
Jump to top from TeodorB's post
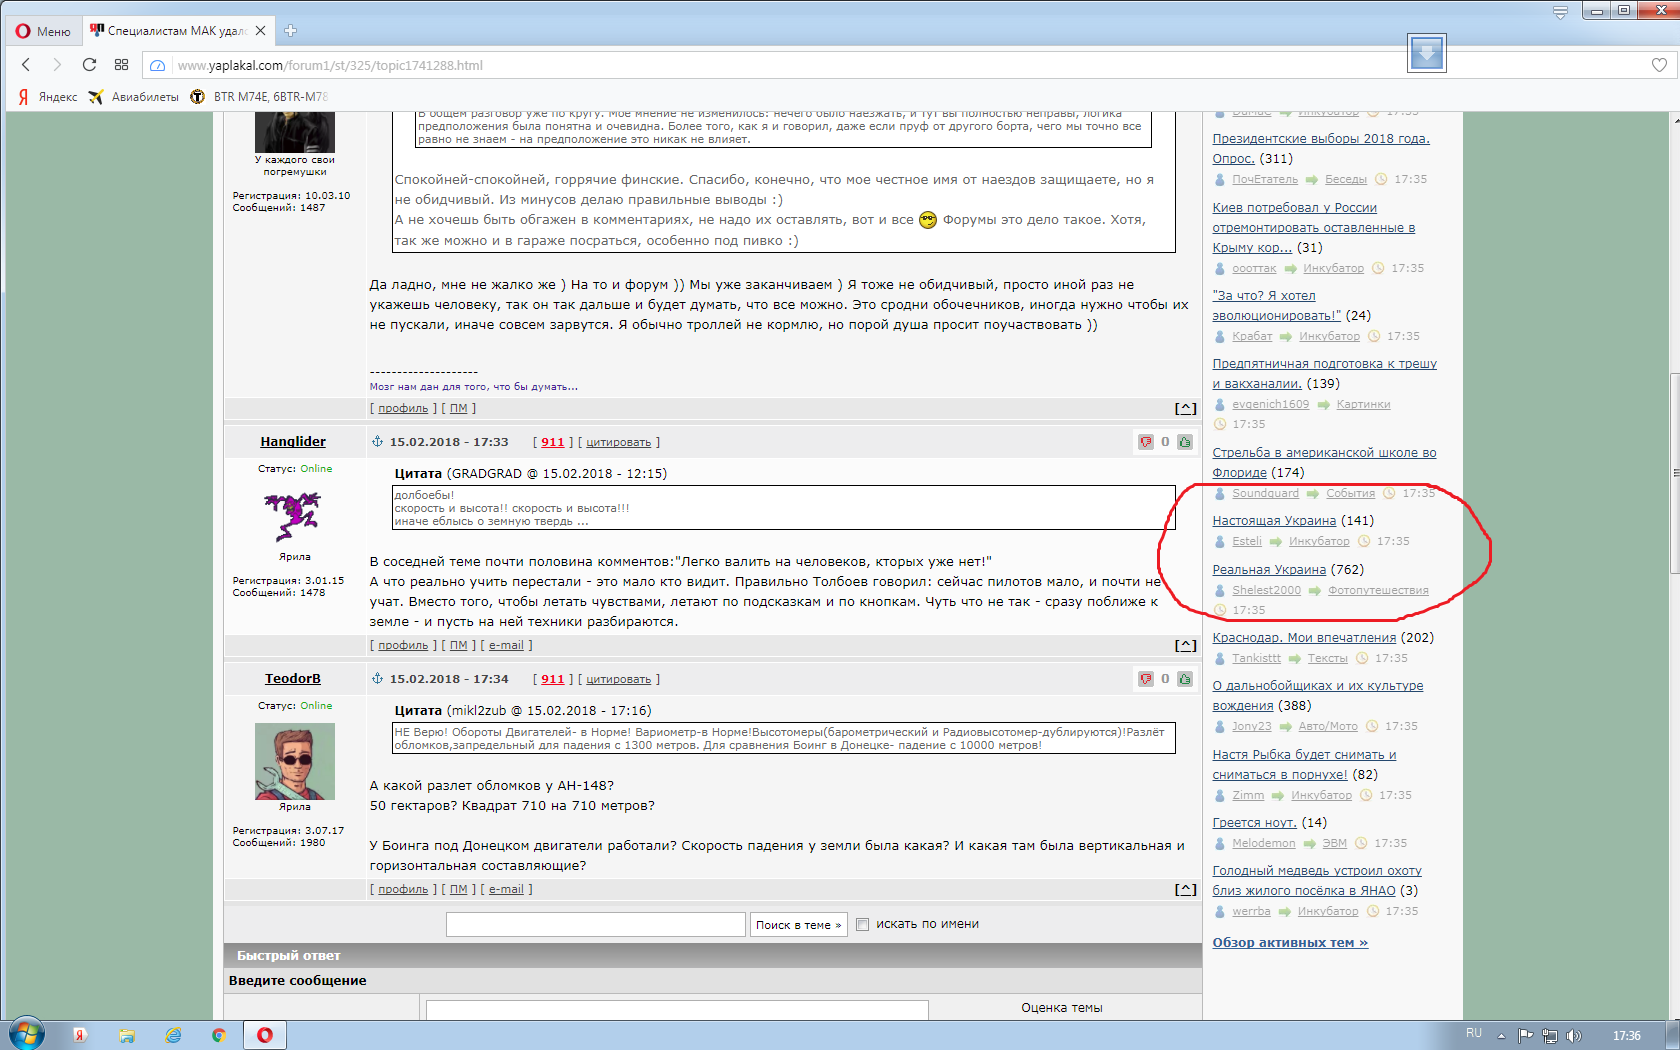[1185, 890]
